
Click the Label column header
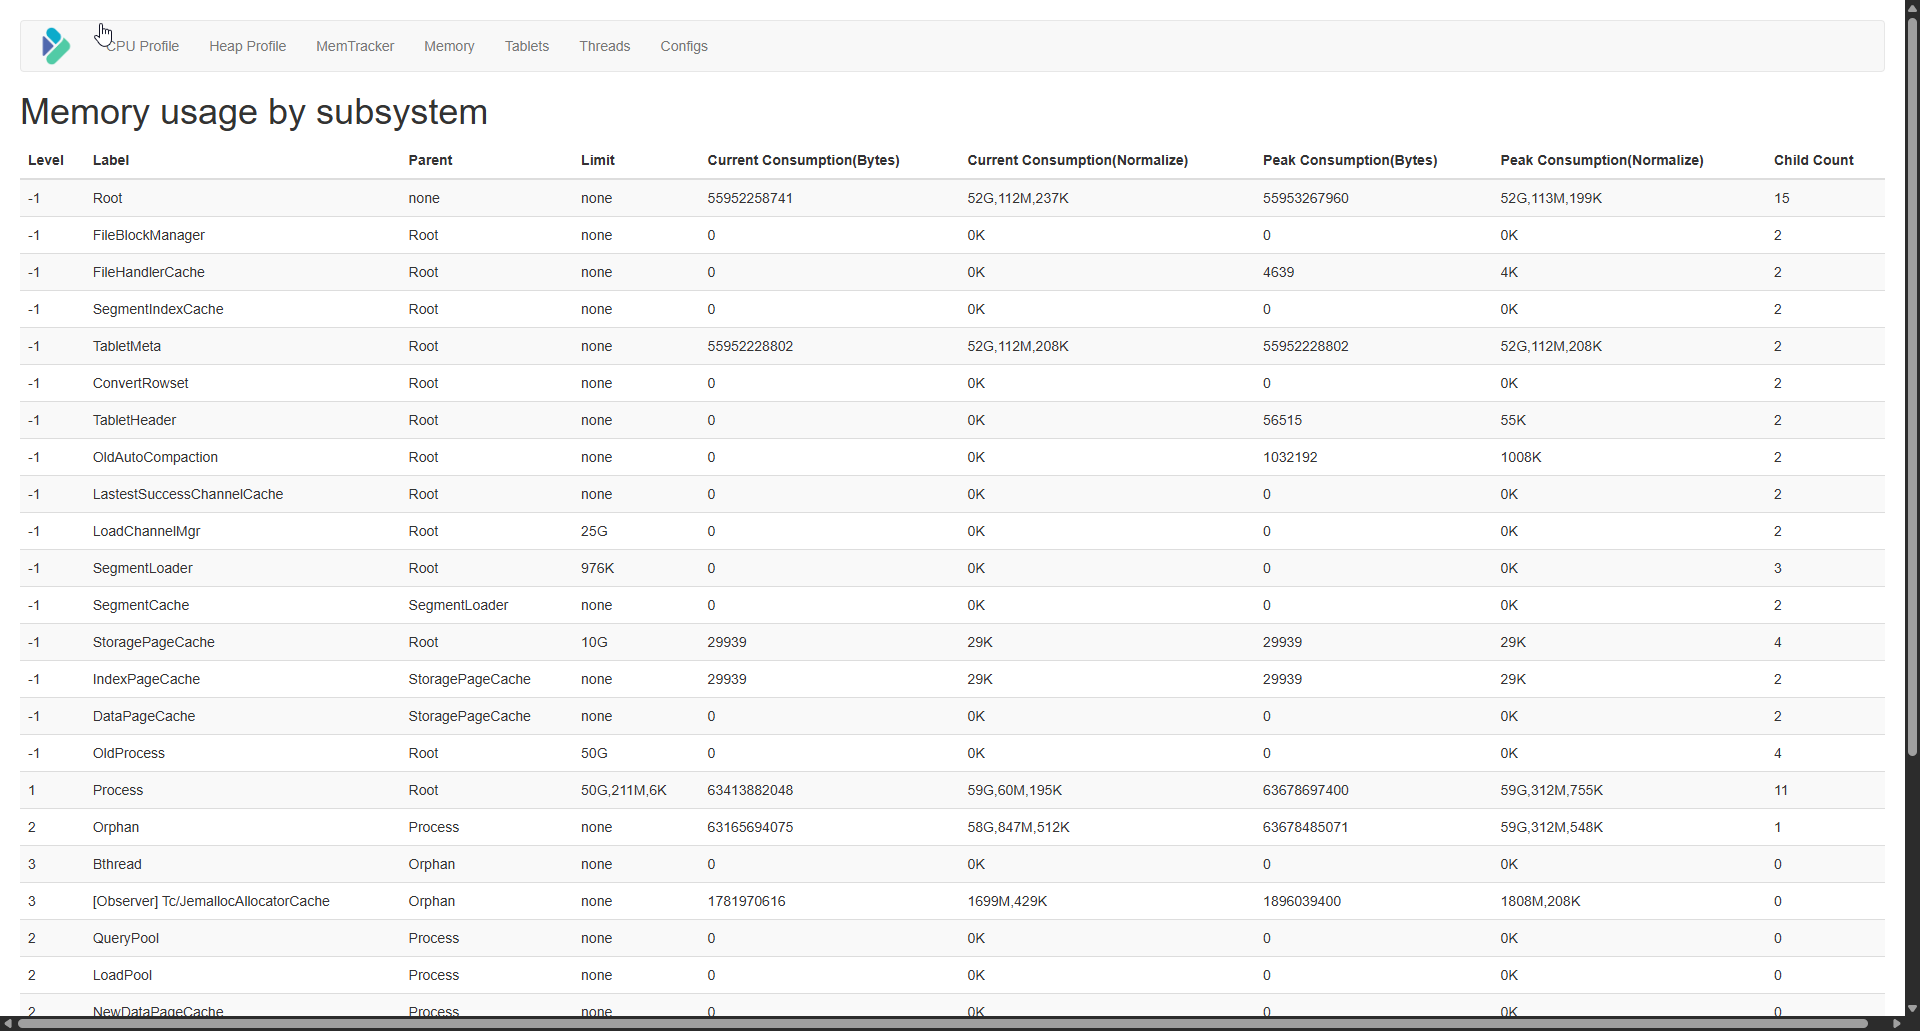pyautogui.click(x=111, y=160)
